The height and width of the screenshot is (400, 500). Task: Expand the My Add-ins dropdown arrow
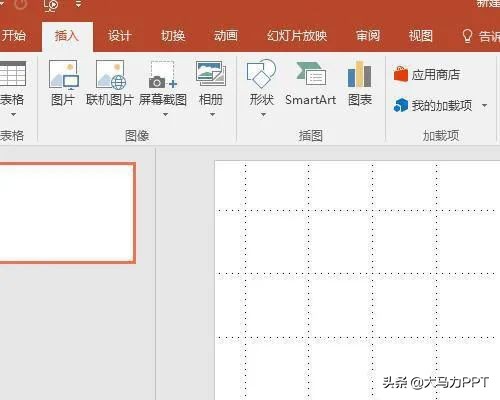(484, 106)
